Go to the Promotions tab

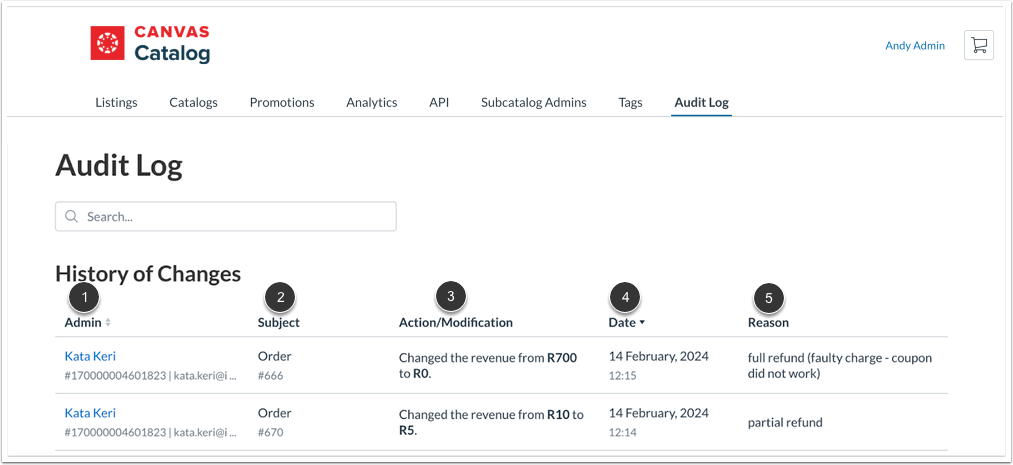coord(282,103)
